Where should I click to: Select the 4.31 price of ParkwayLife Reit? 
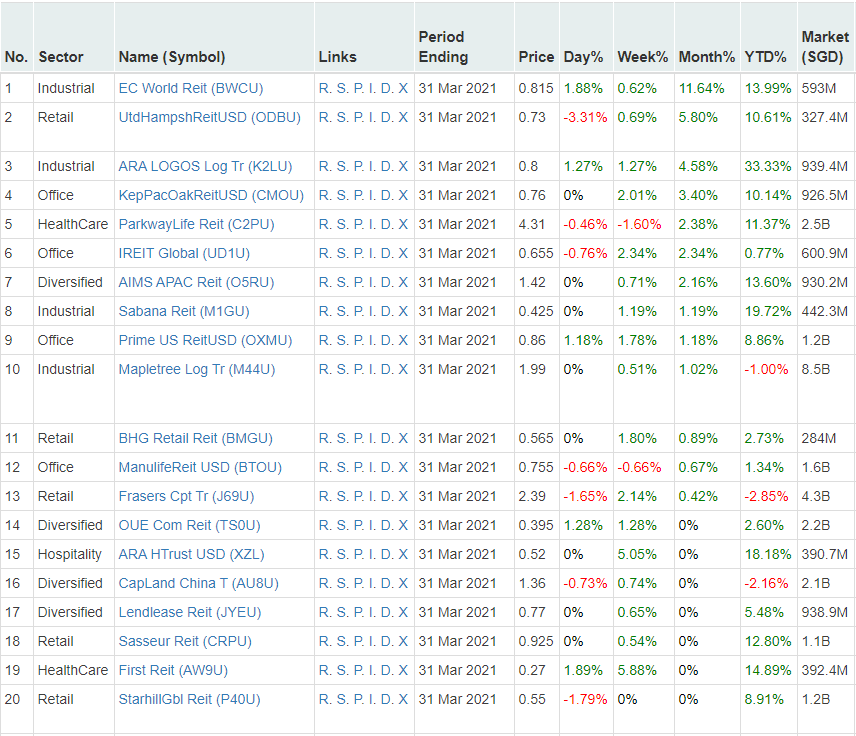[x=532, y=224]
